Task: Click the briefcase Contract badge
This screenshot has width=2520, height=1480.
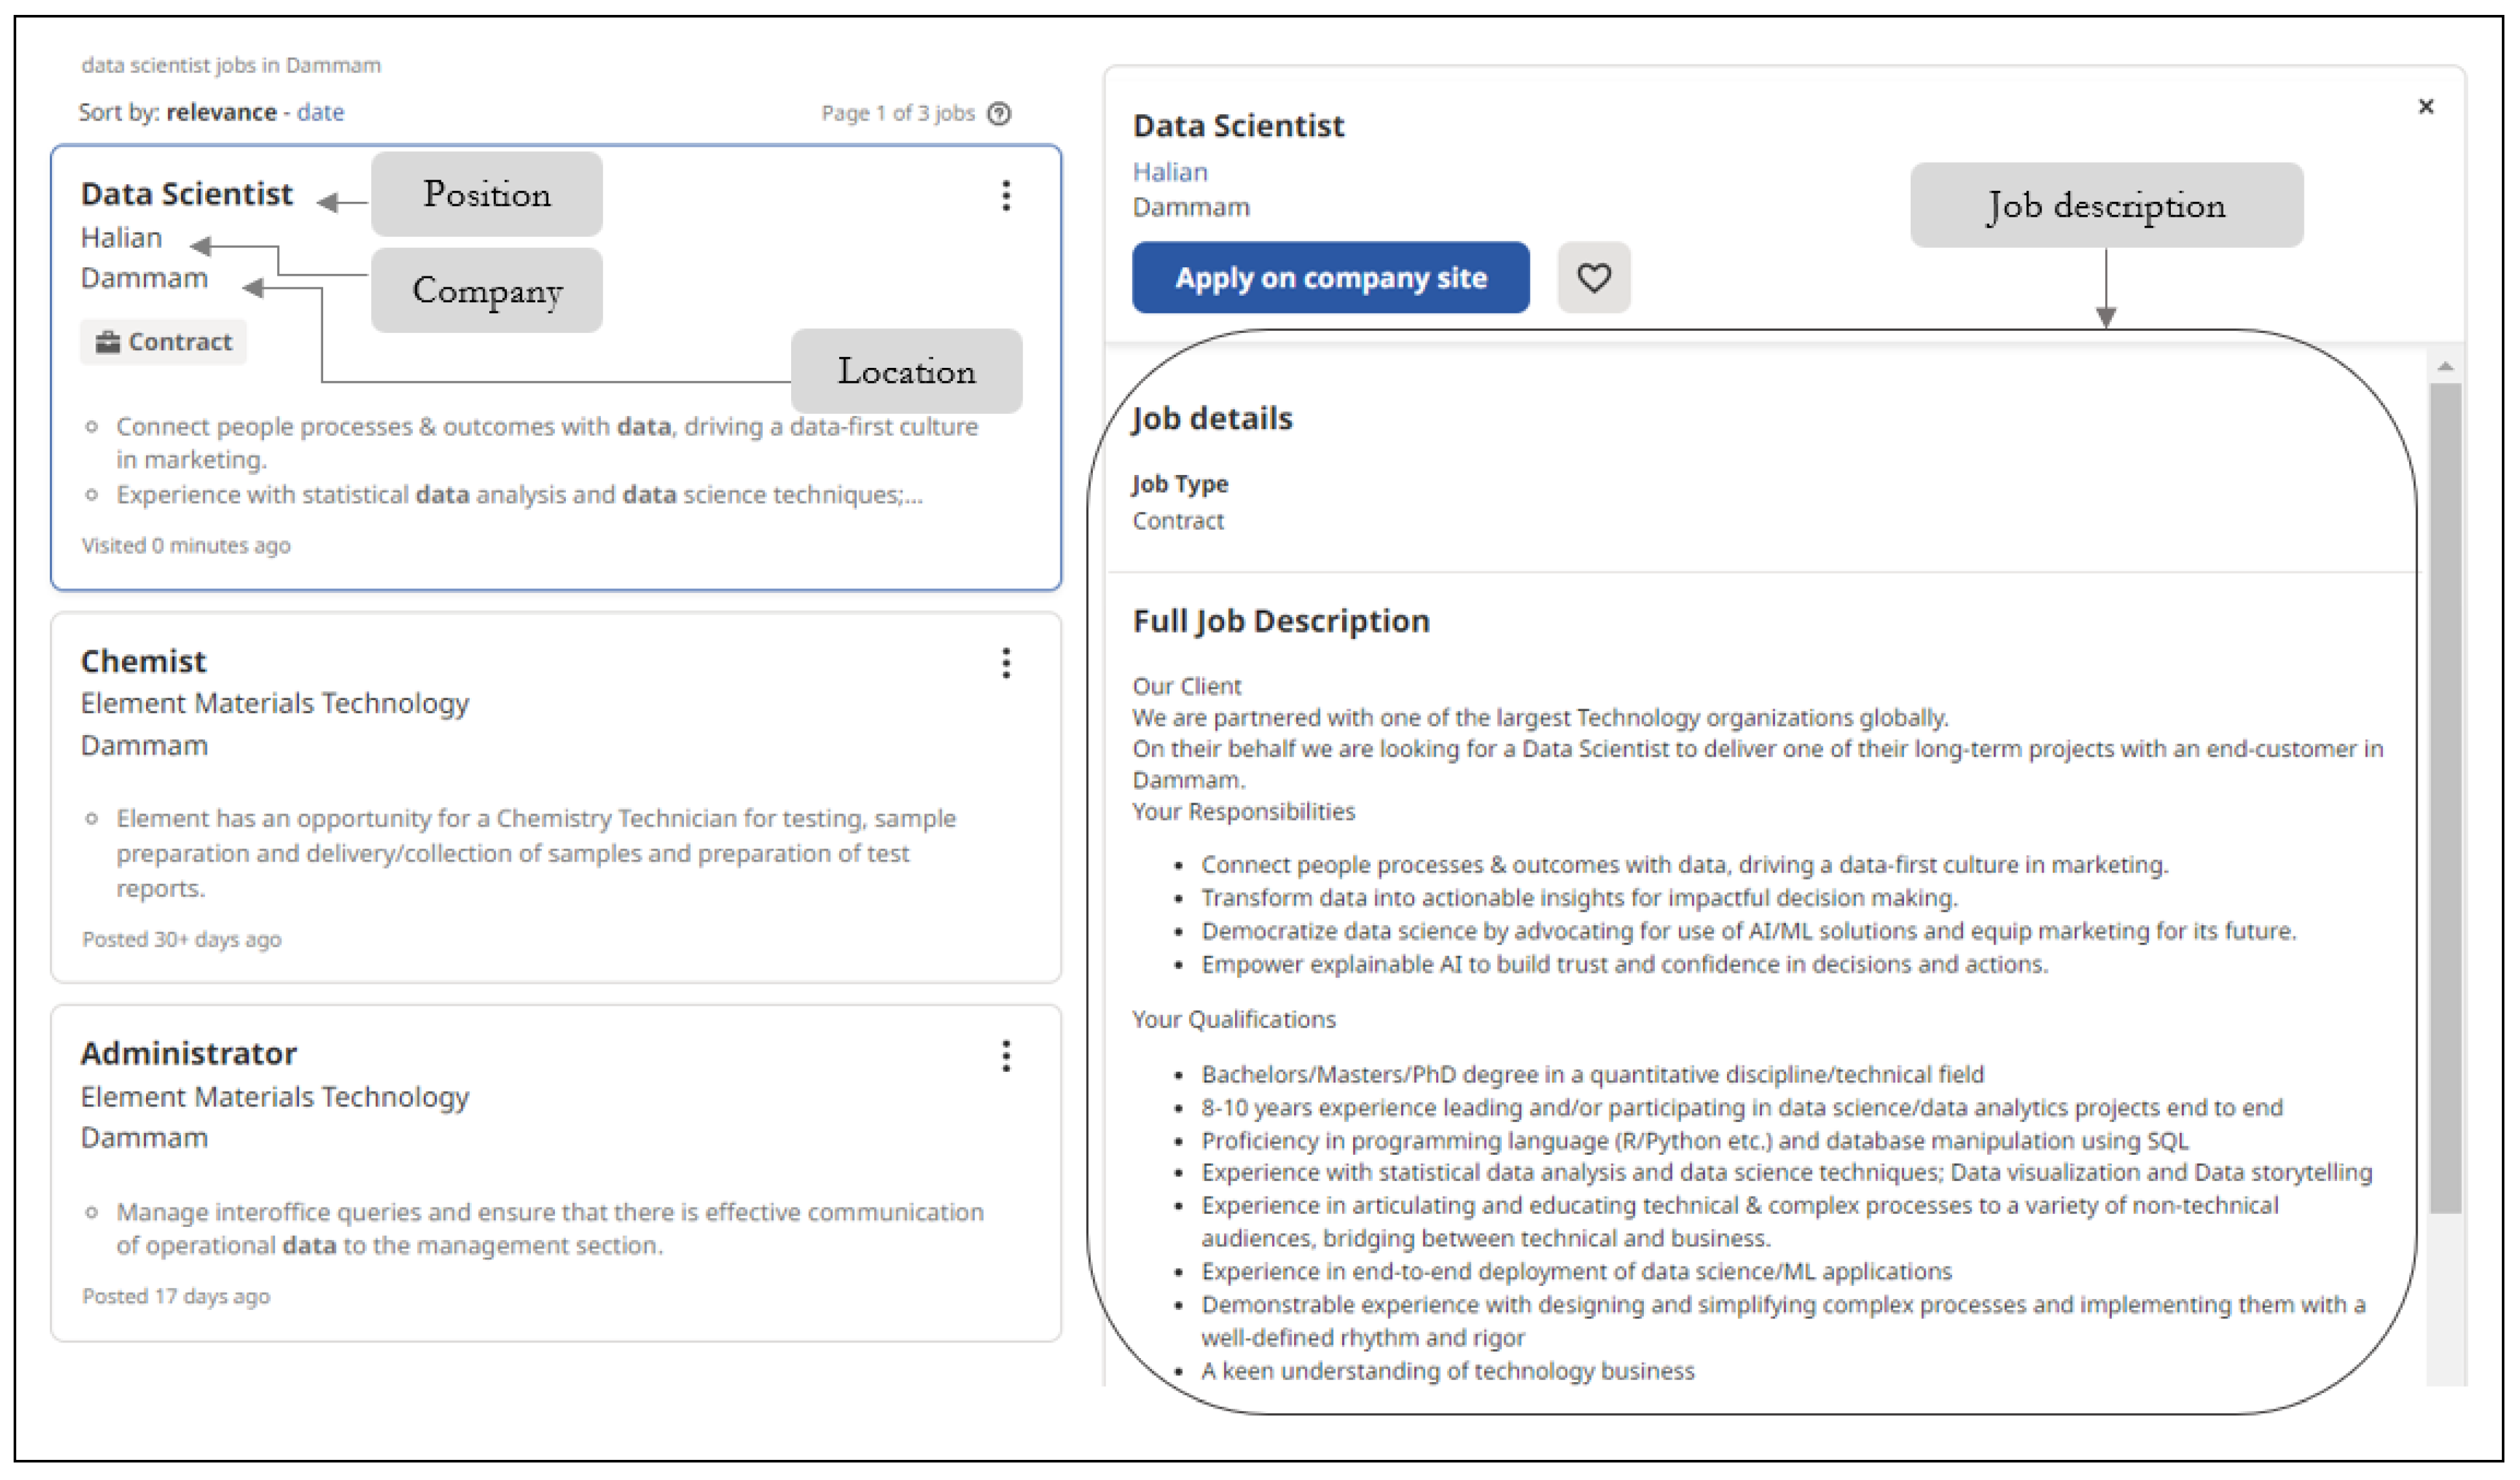Action: point(163,342)
